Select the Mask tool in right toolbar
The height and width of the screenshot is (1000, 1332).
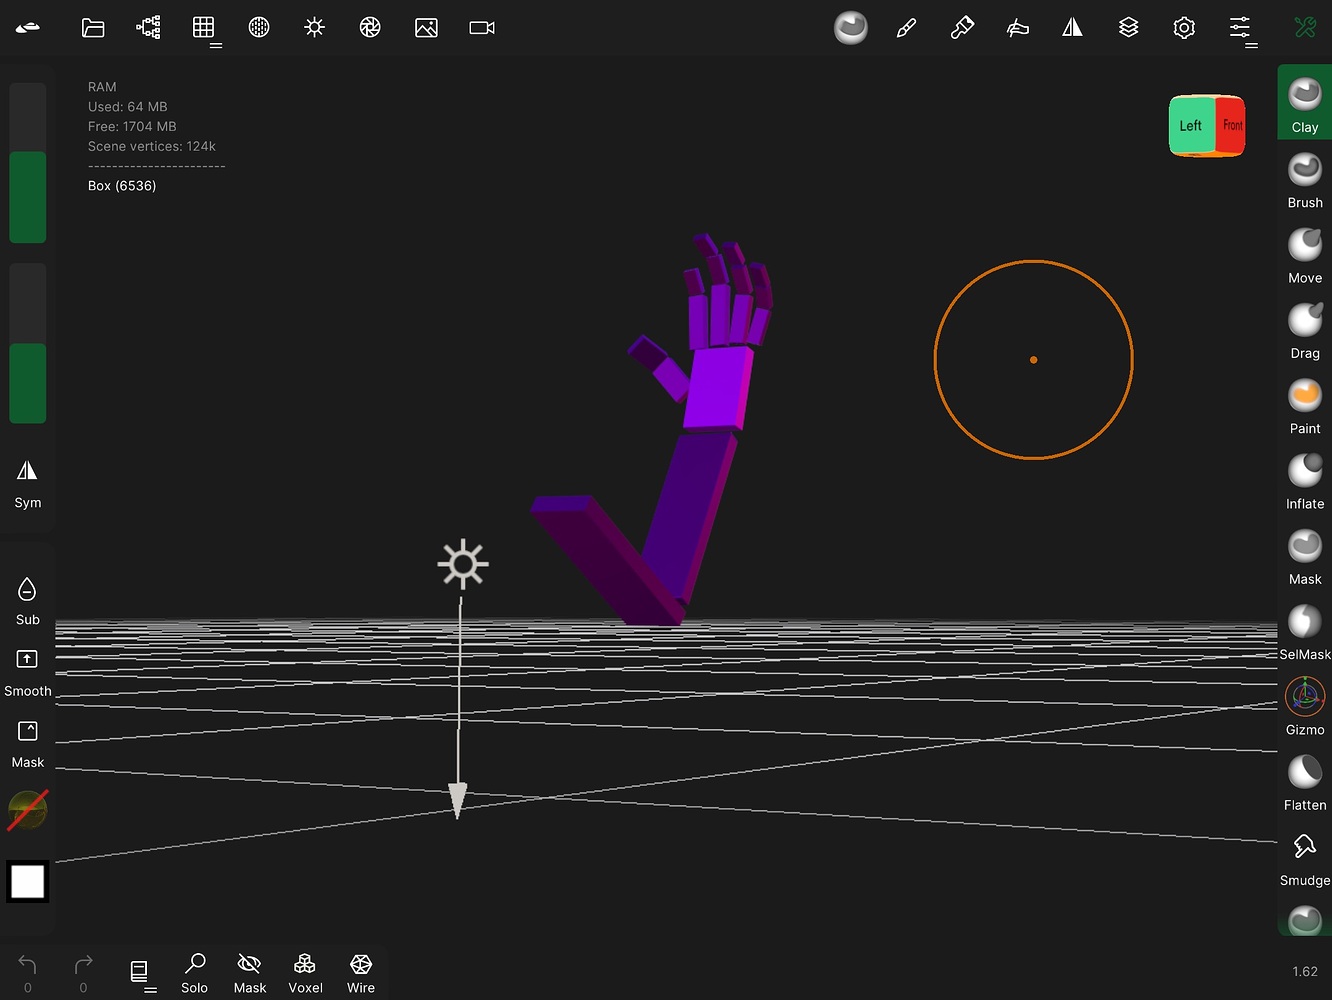click(1304, 557)
